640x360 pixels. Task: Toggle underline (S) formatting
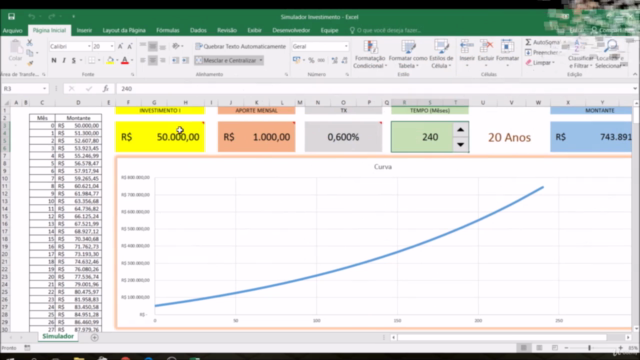tap(73, 60)
